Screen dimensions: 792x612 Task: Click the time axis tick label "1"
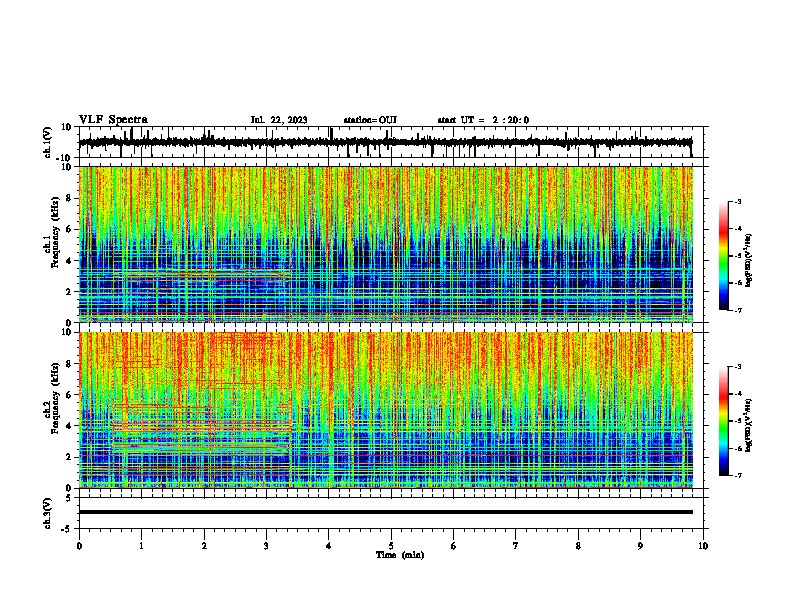pos(141,546)
